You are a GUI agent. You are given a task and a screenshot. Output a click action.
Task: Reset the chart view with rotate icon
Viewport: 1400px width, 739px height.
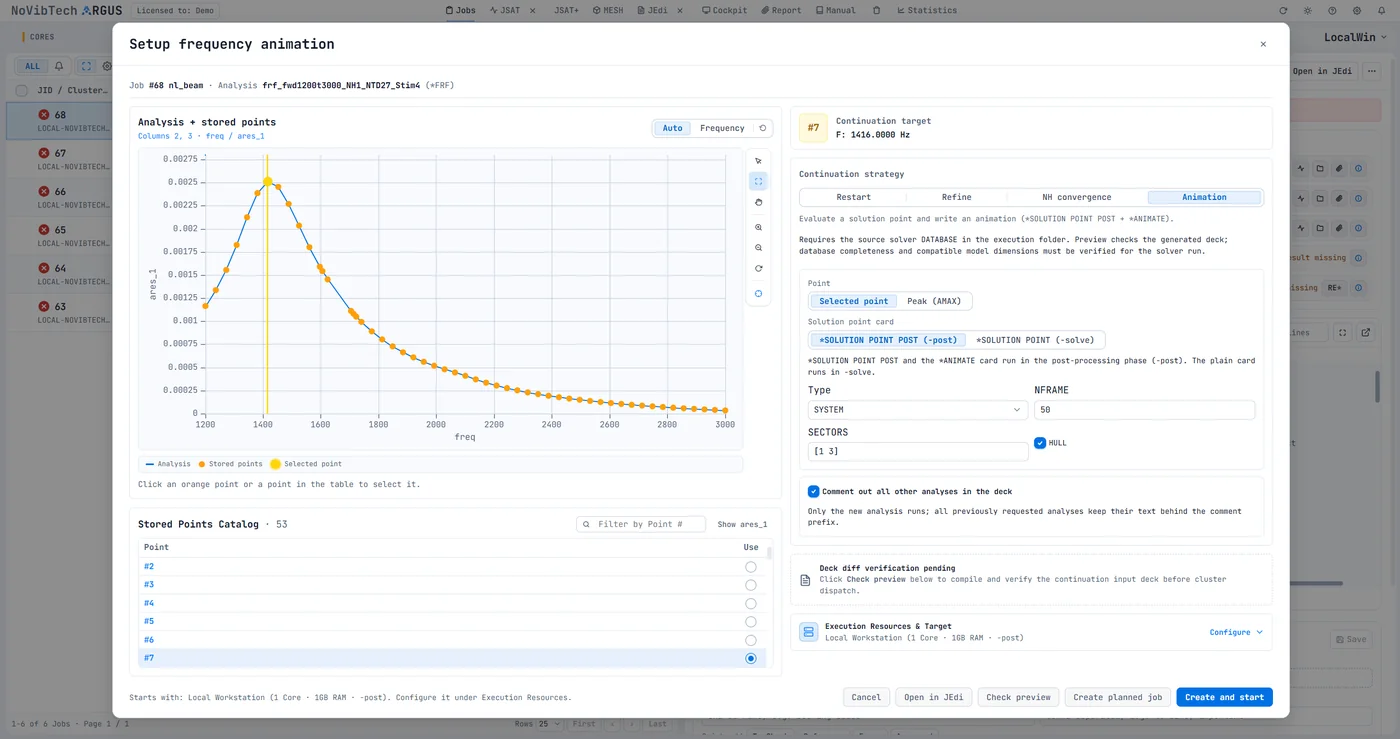pos(758,269)
